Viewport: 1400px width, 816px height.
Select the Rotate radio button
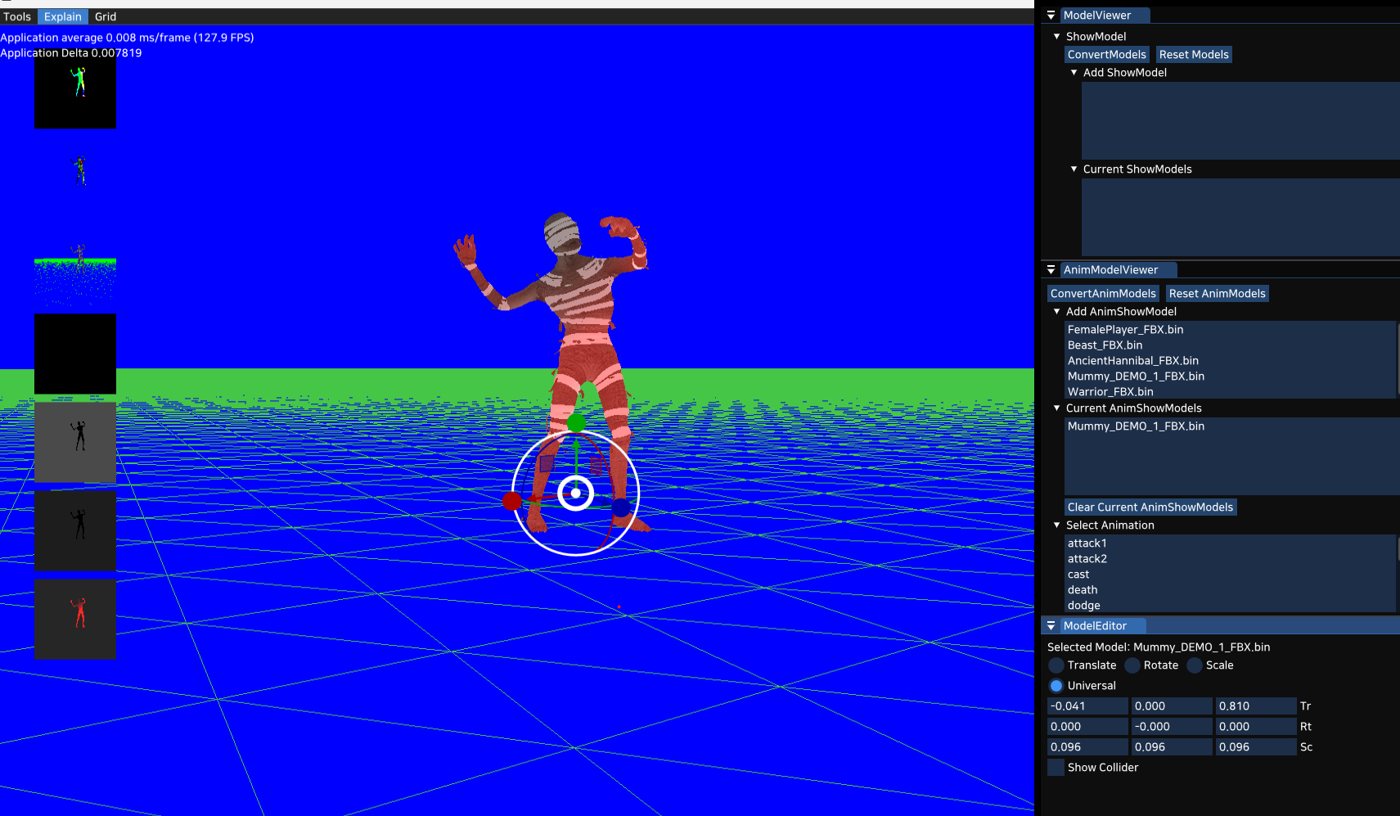click(1132, 665)
